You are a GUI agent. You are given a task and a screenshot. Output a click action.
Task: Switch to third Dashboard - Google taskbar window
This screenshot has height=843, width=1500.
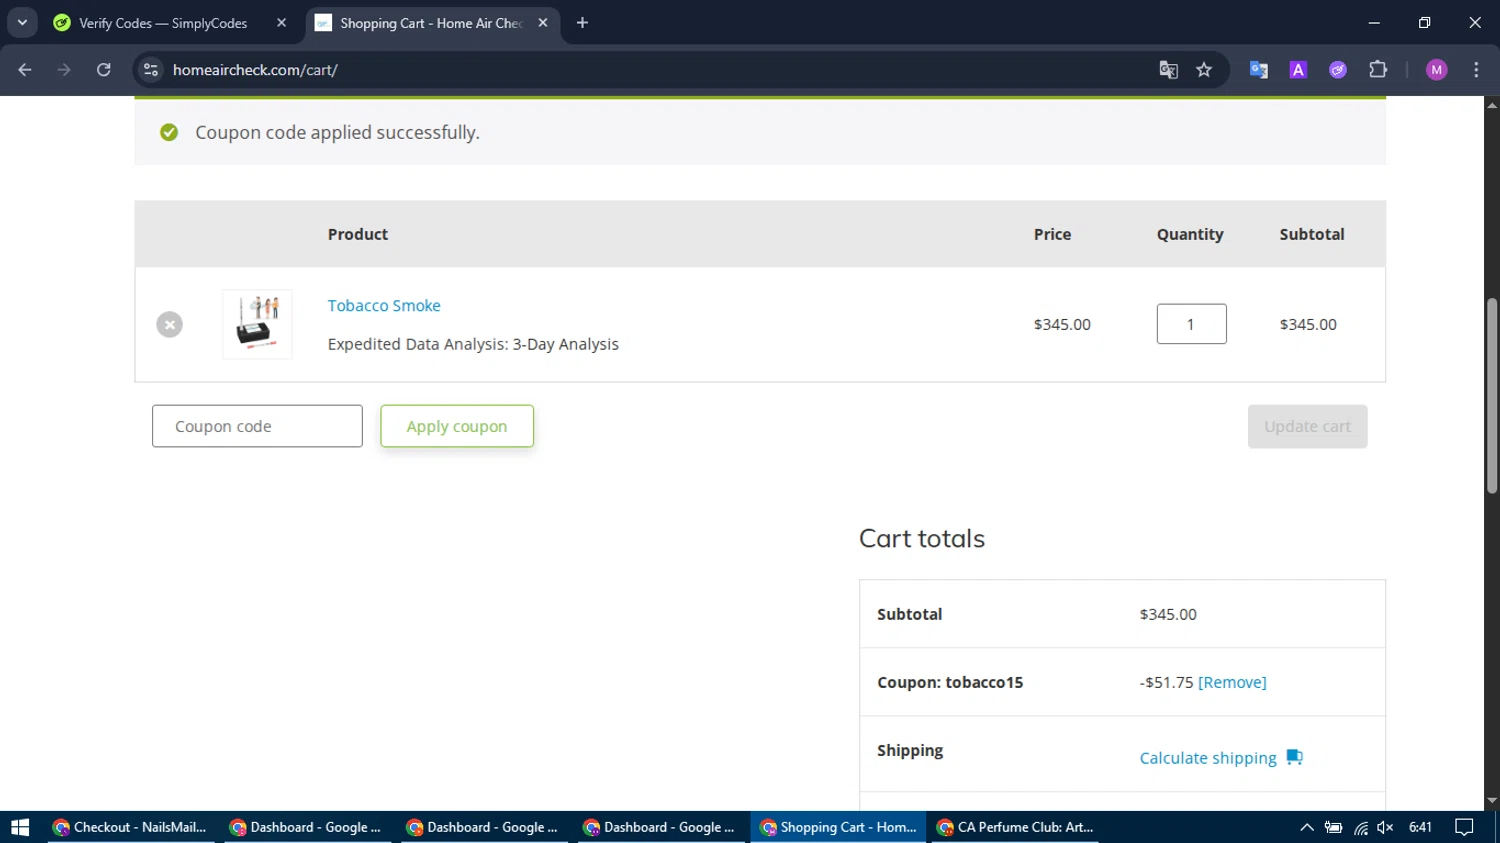pos(662,827)
